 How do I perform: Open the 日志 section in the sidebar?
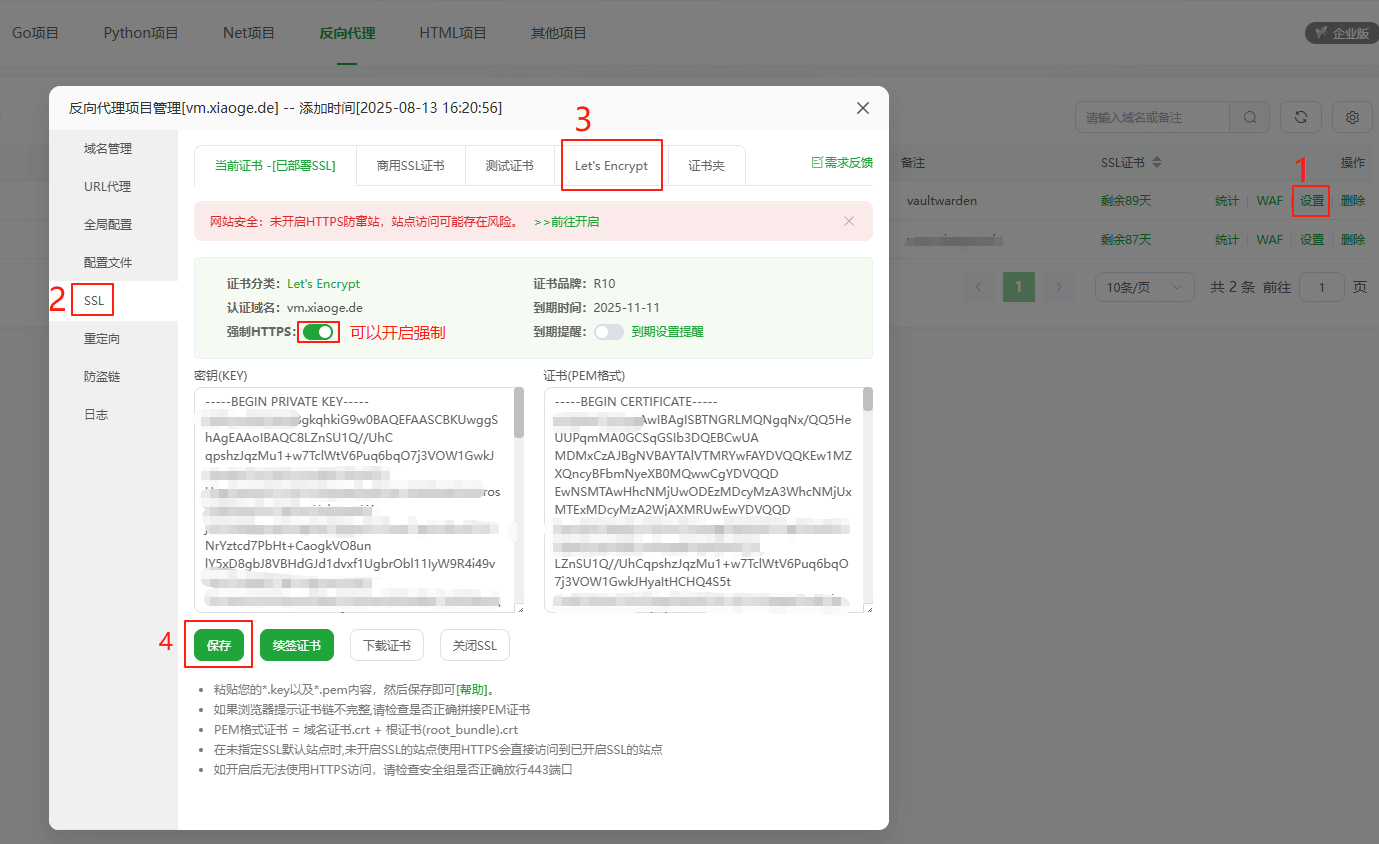(x=96, y=413)
